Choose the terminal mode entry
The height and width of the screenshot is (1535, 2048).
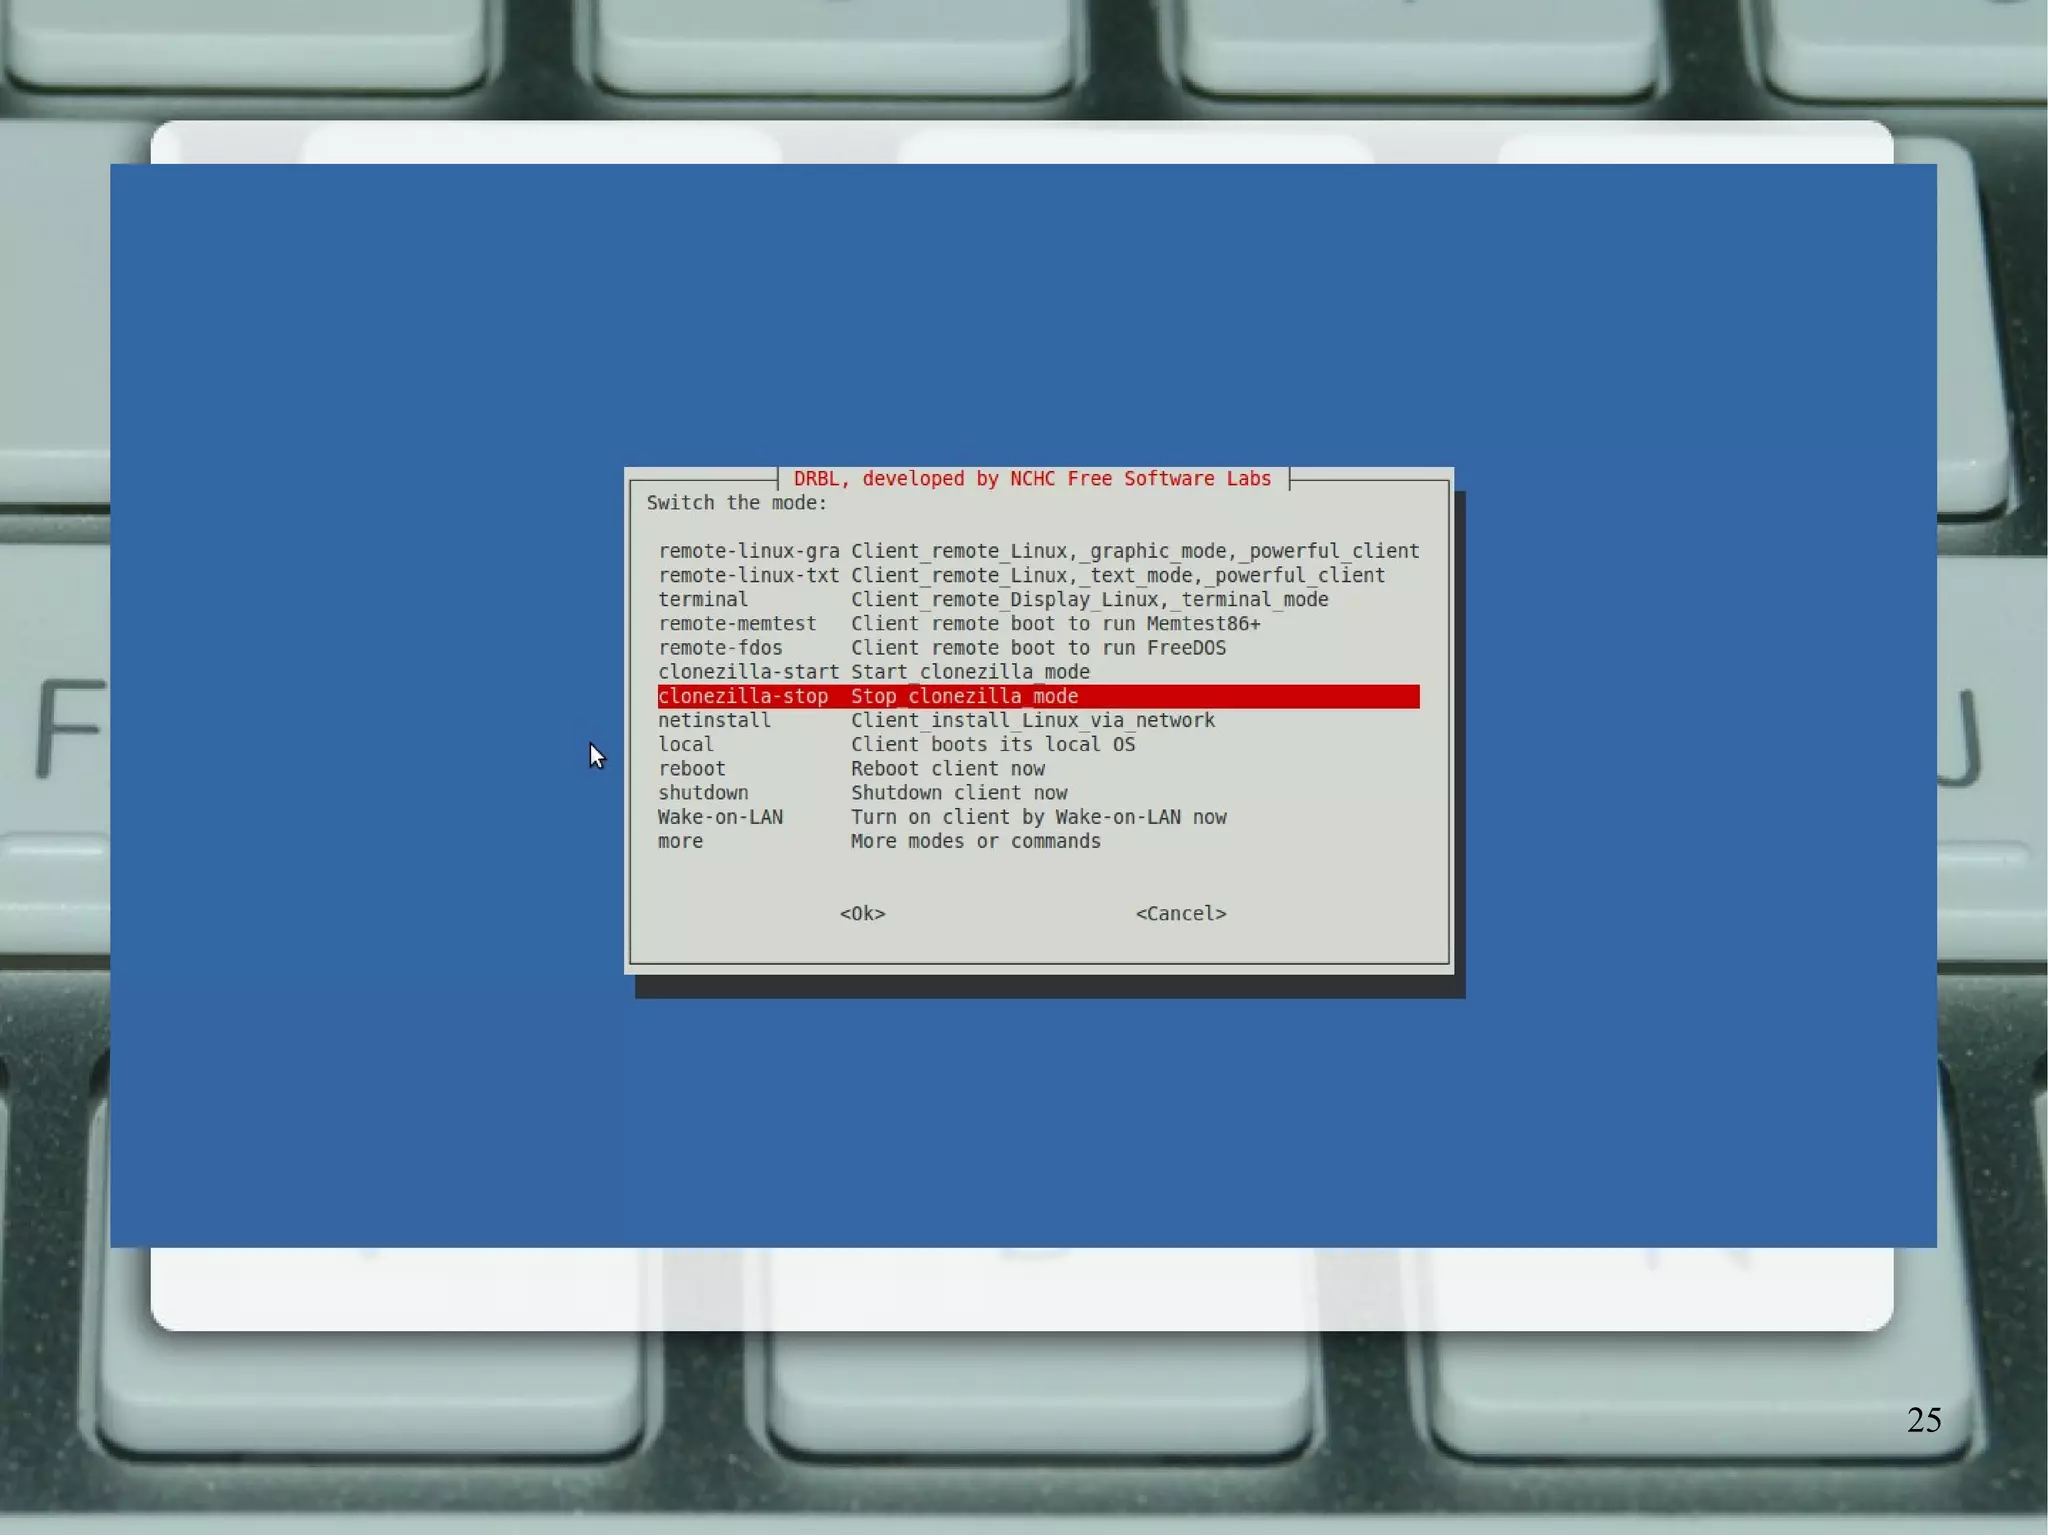(x=703, y=599)
